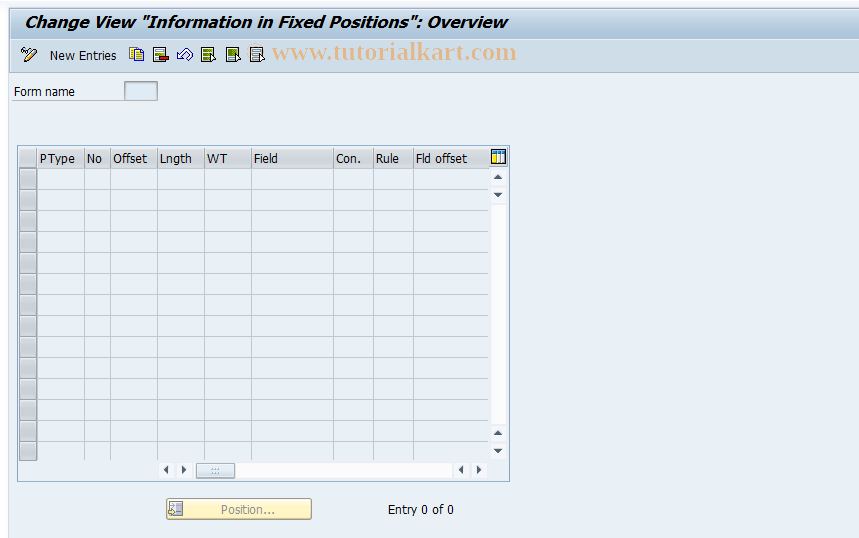The width and height of the screenshot is (859, 538).
Task: Click the Delete entry icon
Action: click(x=161, y=55)
